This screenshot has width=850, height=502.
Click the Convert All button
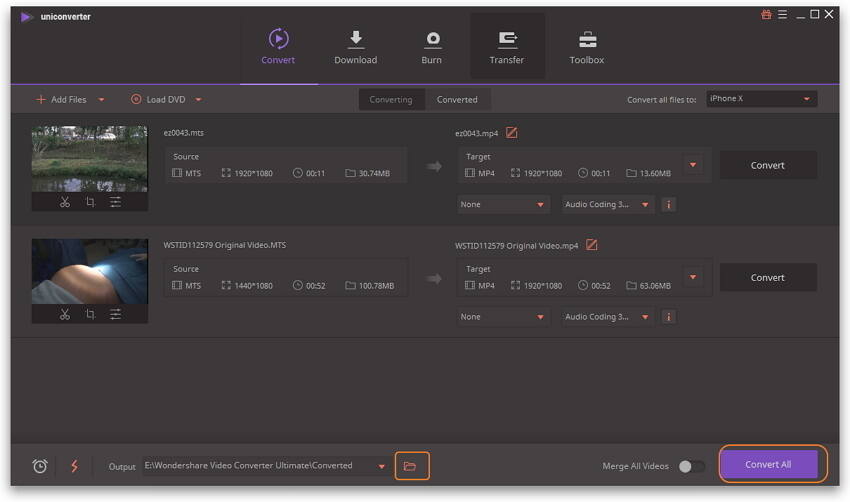pos(768,465)
